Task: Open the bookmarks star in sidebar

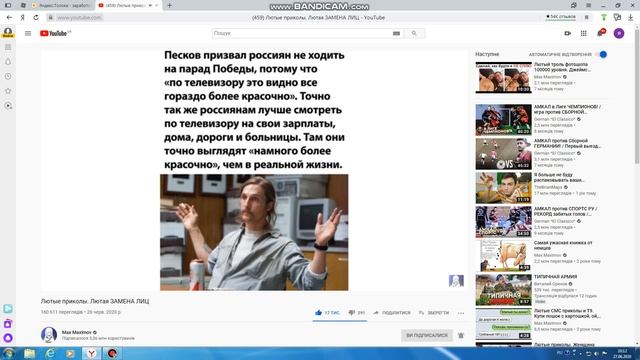Action: pyautogui.click(x=8, y=91)
